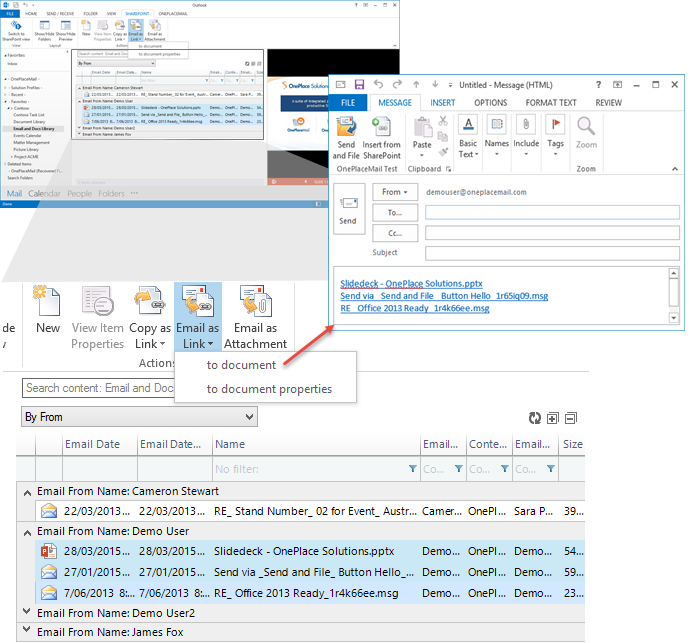This screenshot has width=700, height=643.
Task: Open the From dropdown in message
Action: tap(395, 192)
